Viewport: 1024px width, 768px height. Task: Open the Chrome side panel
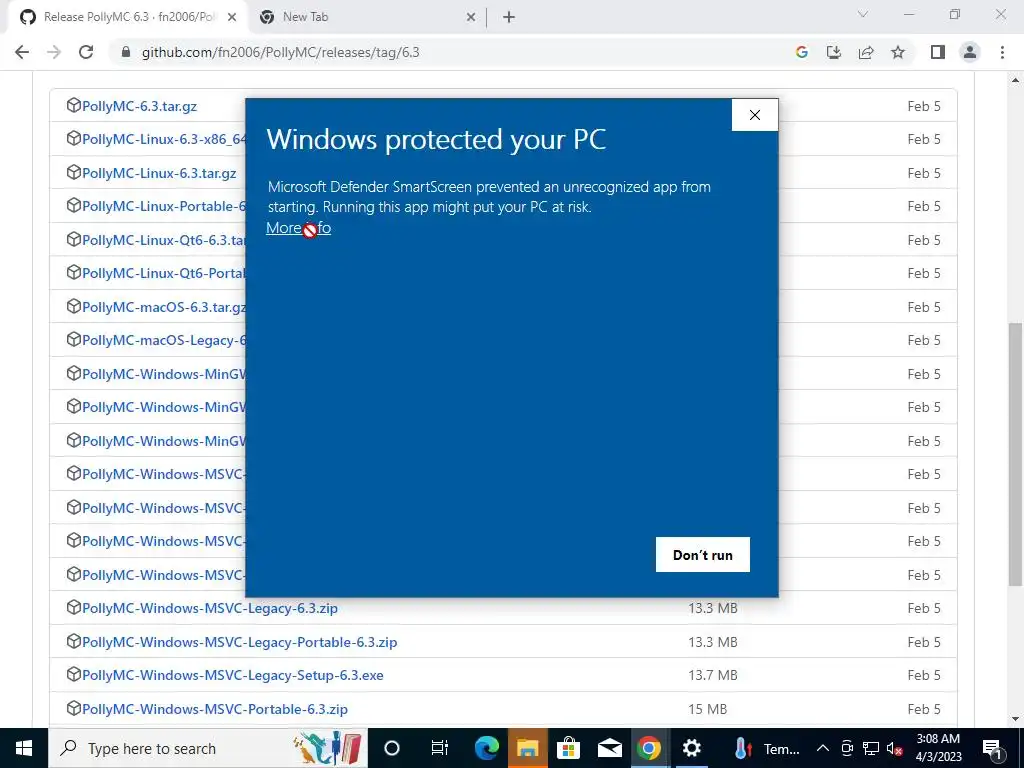tap(938, 52)
